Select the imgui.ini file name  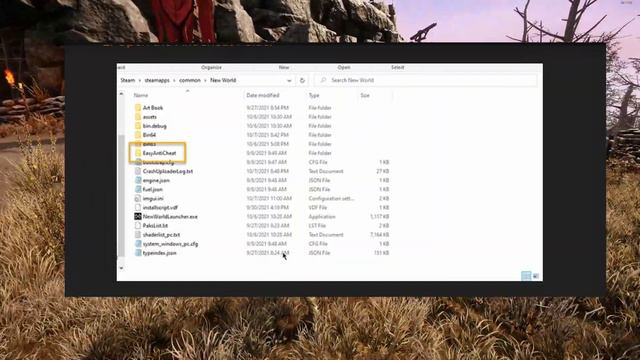(x=153, y=198)
